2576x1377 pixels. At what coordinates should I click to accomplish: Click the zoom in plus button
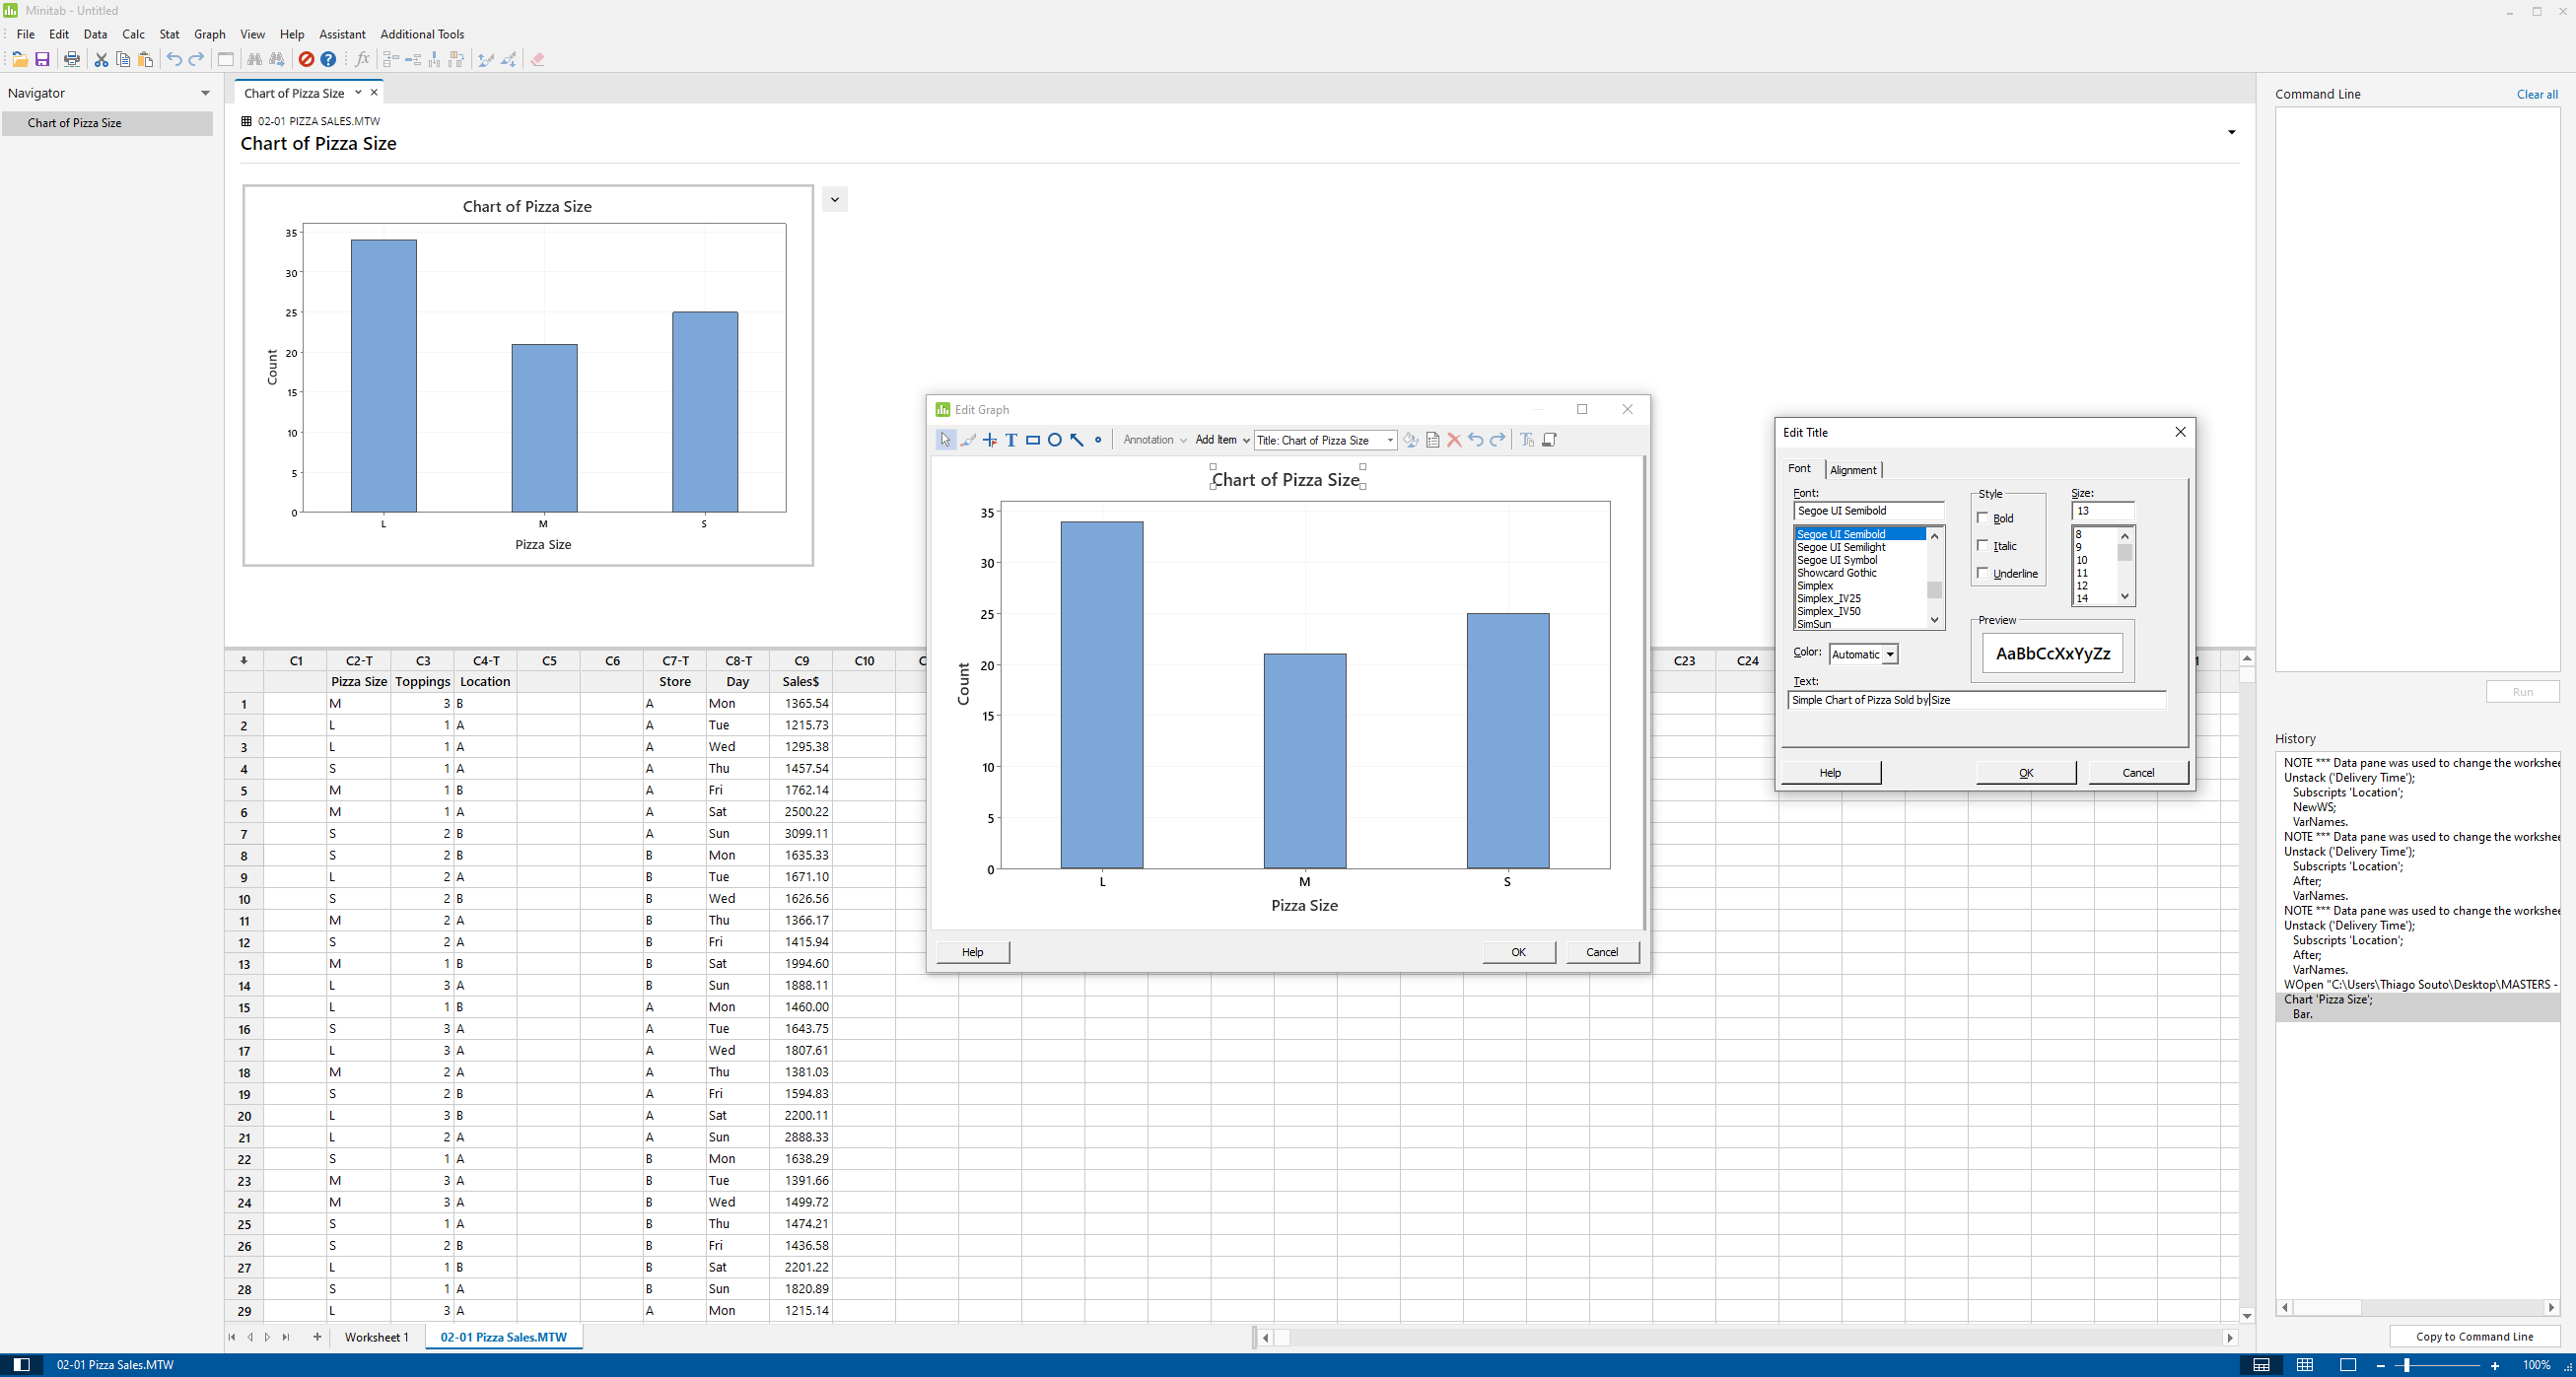pos(2495,1365)
